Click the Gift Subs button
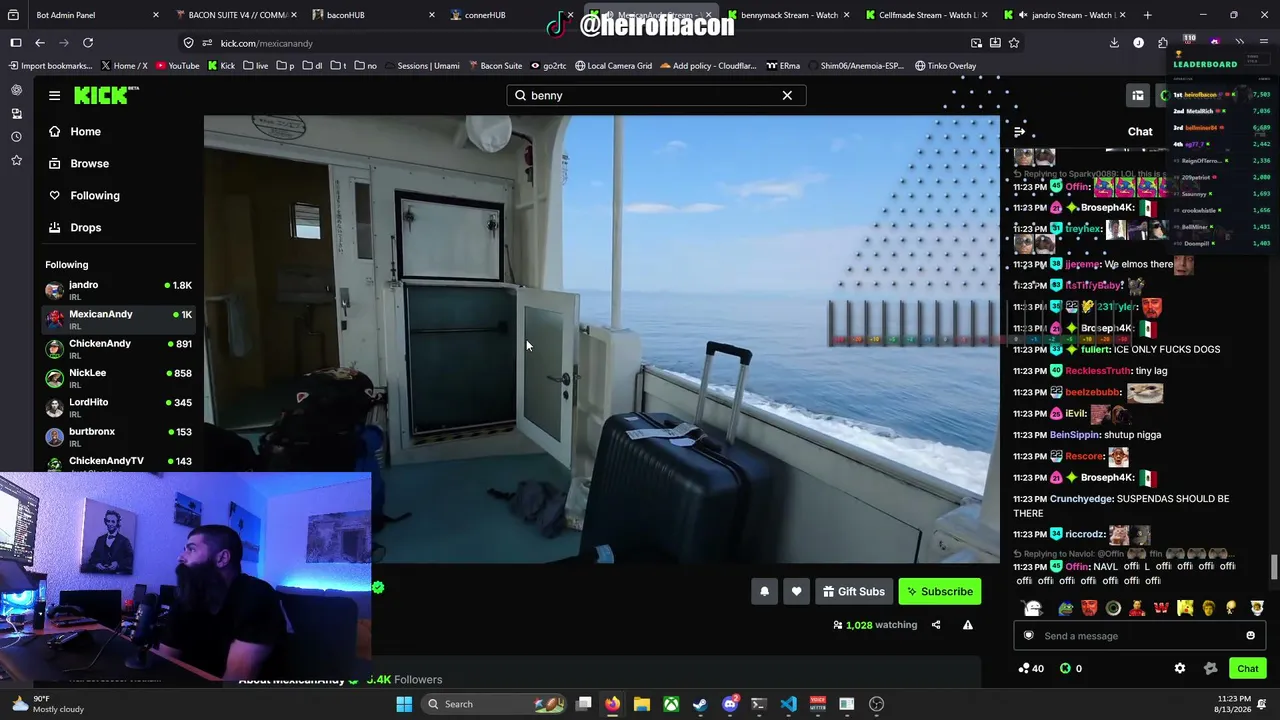The image size is (1280, 720). pos(853,591)
